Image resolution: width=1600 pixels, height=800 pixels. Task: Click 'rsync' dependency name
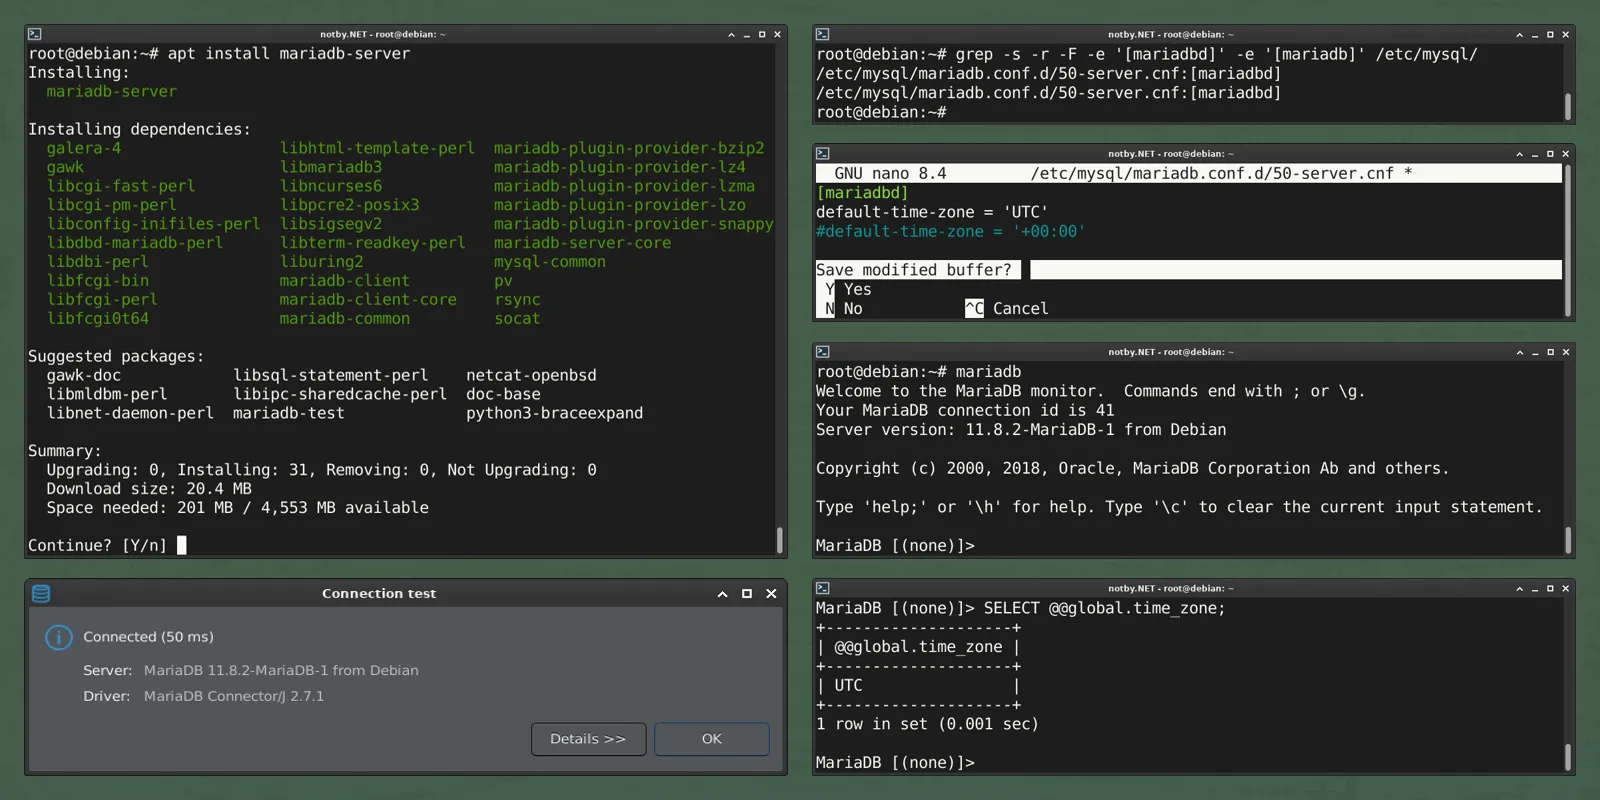pos(517,300)
